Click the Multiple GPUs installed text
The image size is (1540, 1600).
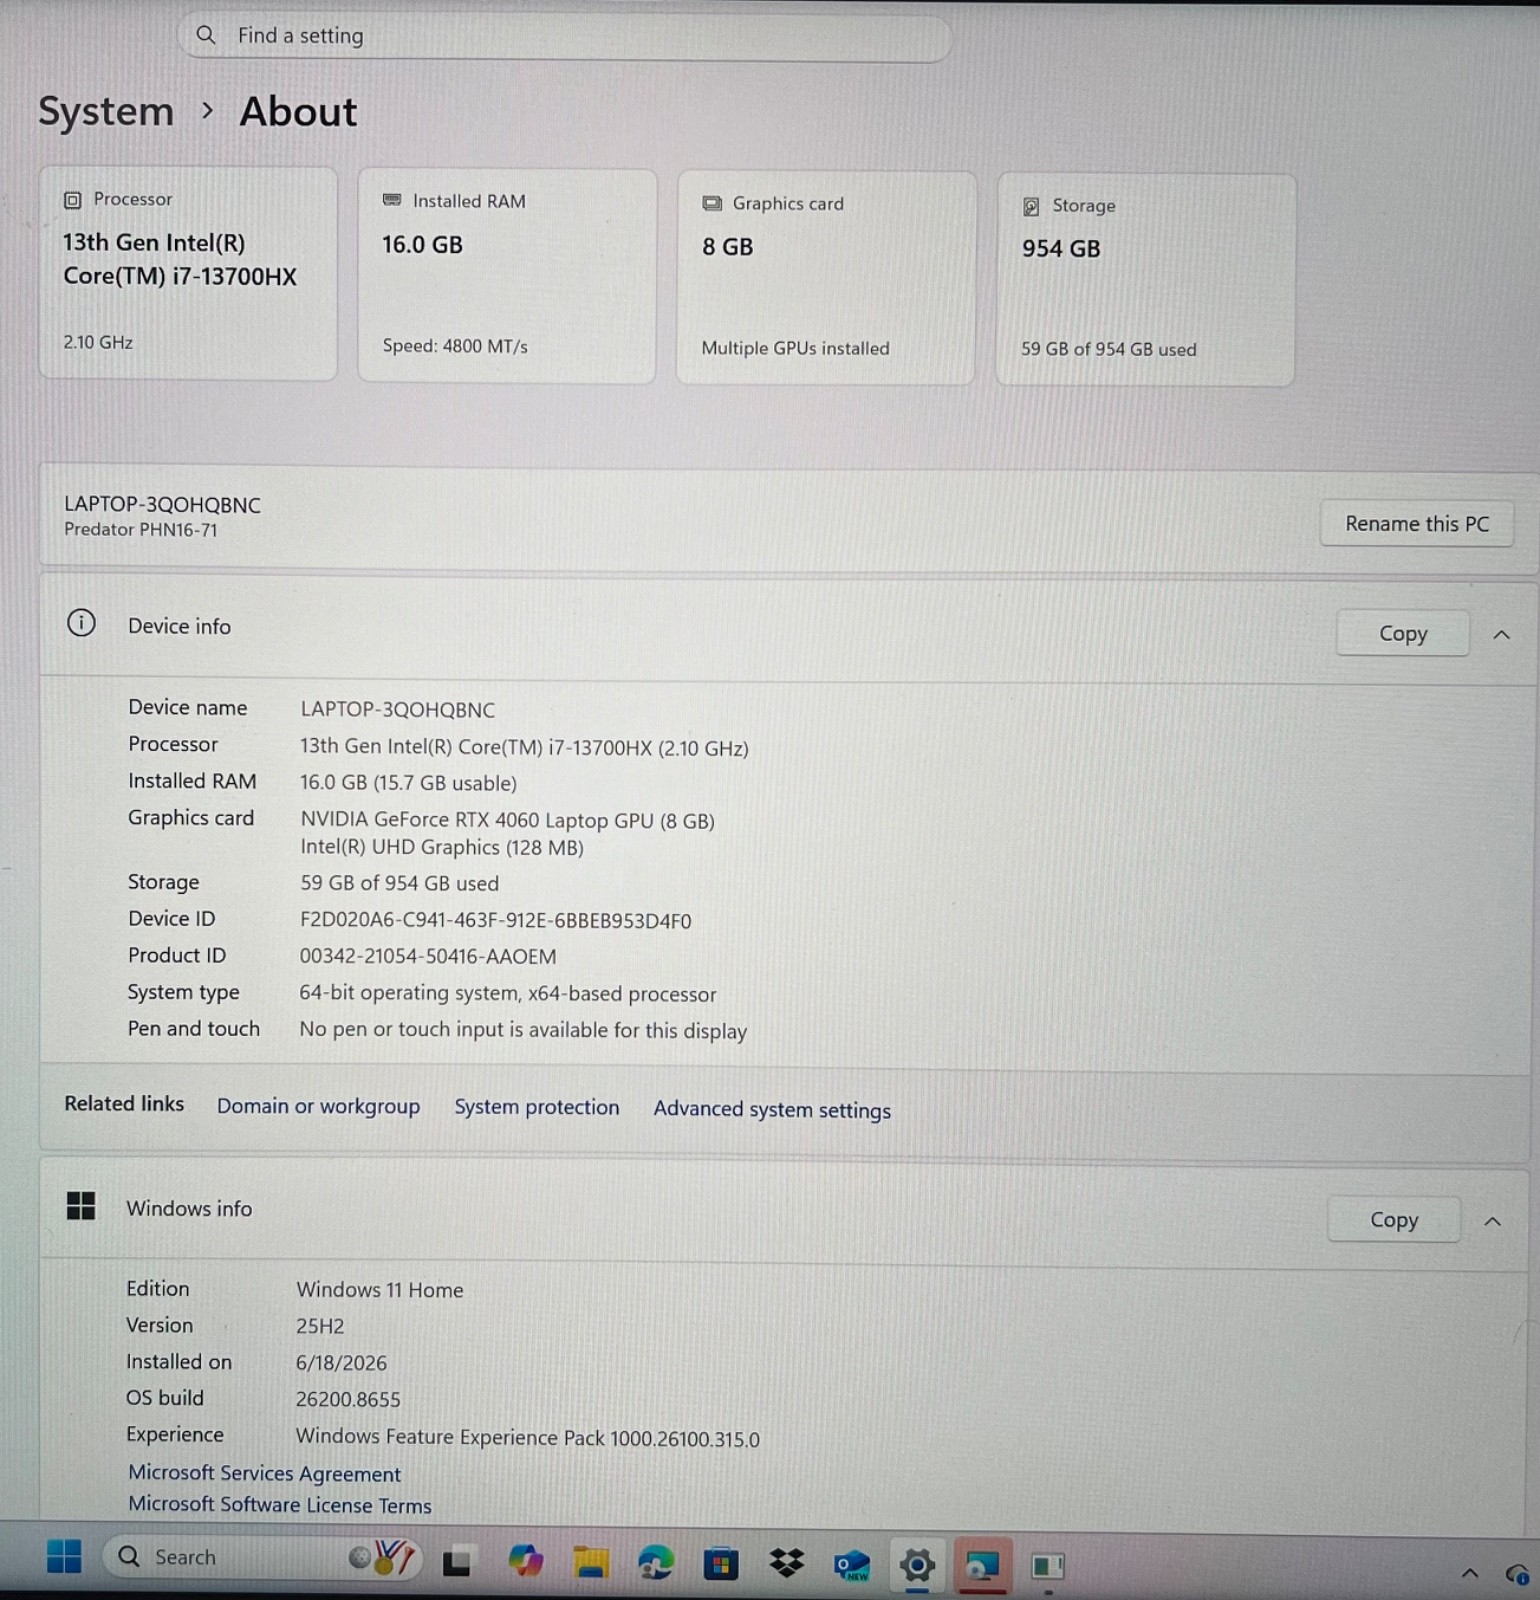[x=795, y=348]
